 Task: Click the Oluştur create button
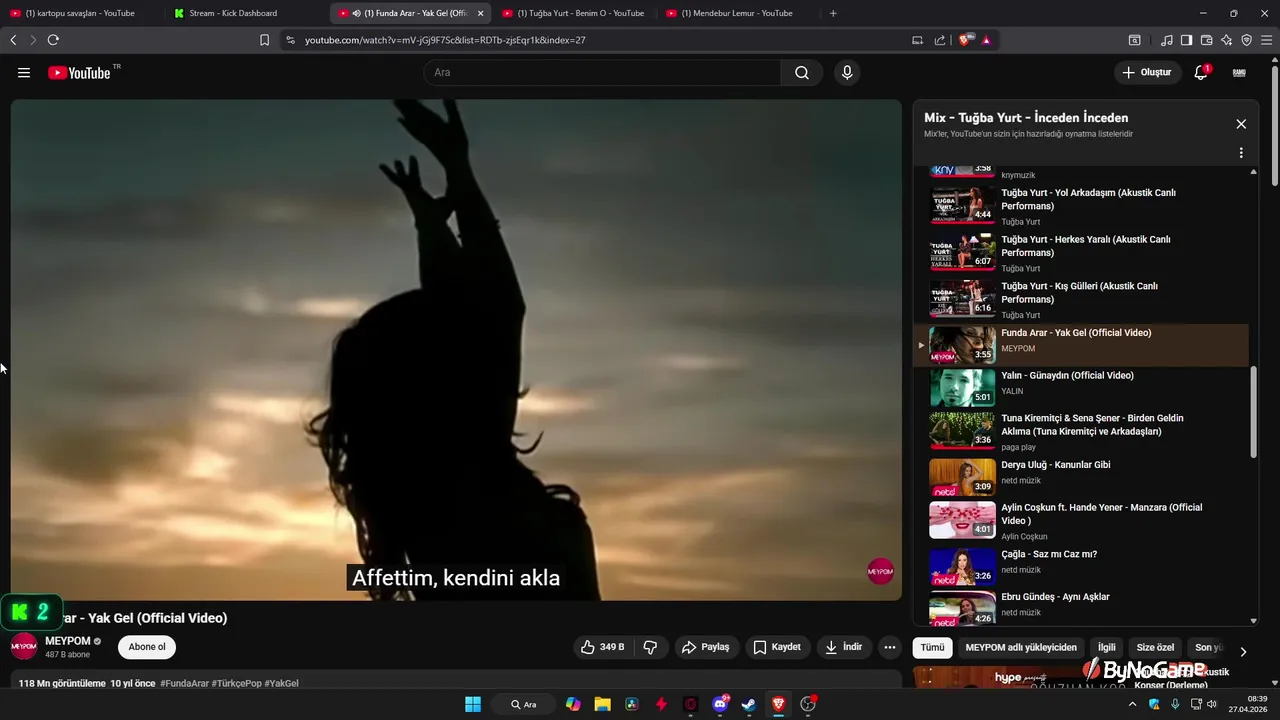(x=1146, y=72)
